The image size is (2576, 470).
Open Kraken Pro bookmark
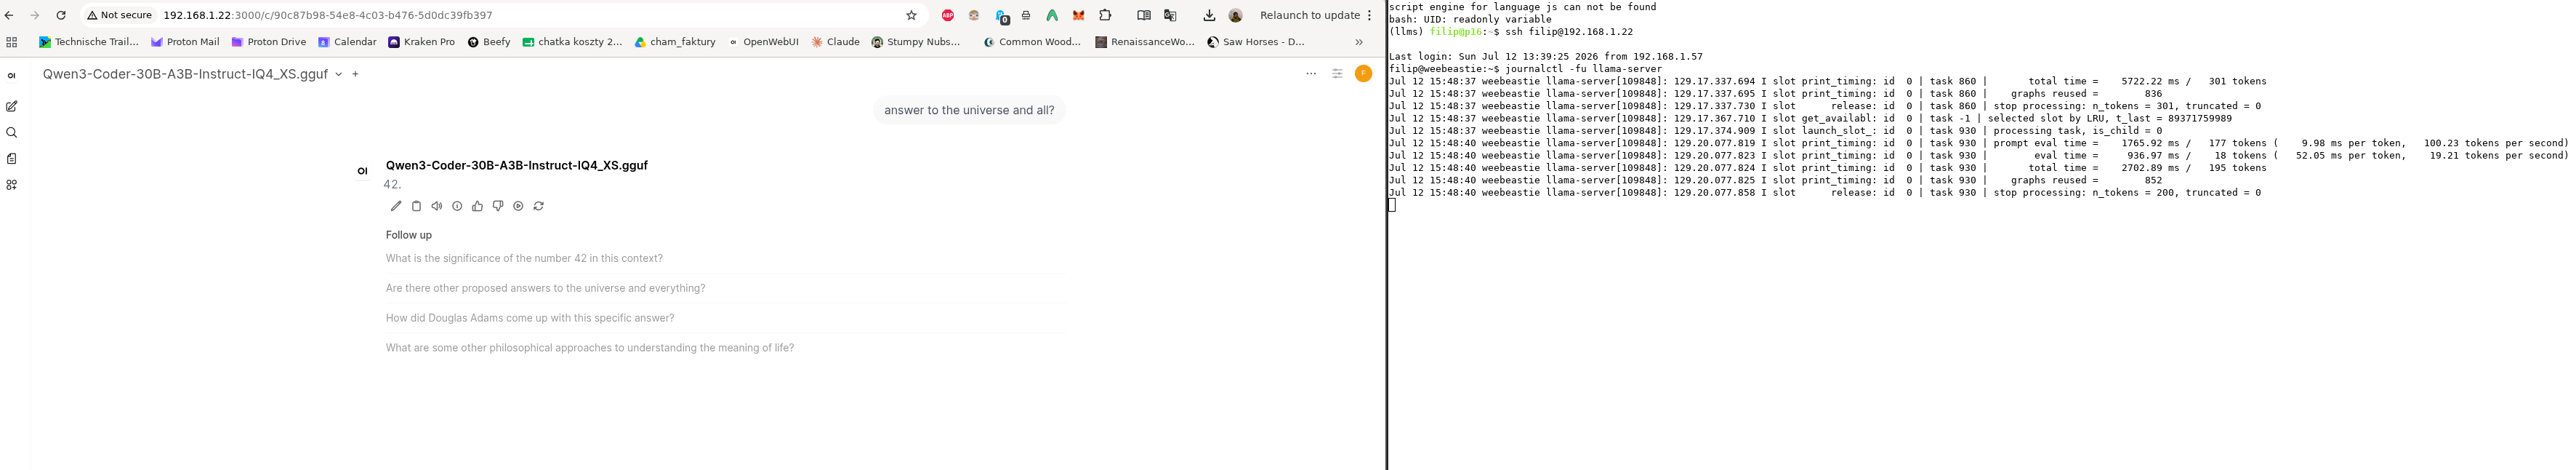[x=421, y=42]
